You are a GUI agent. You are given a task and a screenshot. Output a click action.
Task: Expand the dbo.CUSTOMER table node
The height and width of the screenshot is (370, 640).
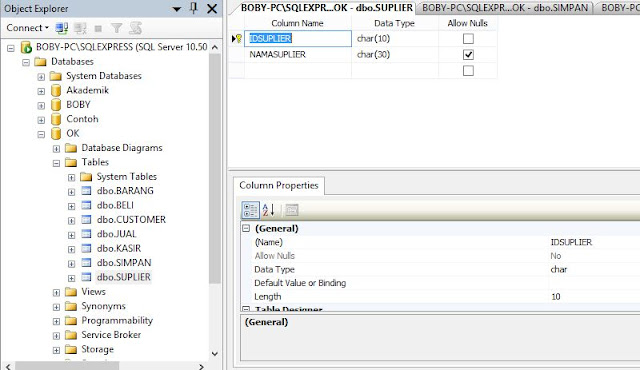(71, 221)
